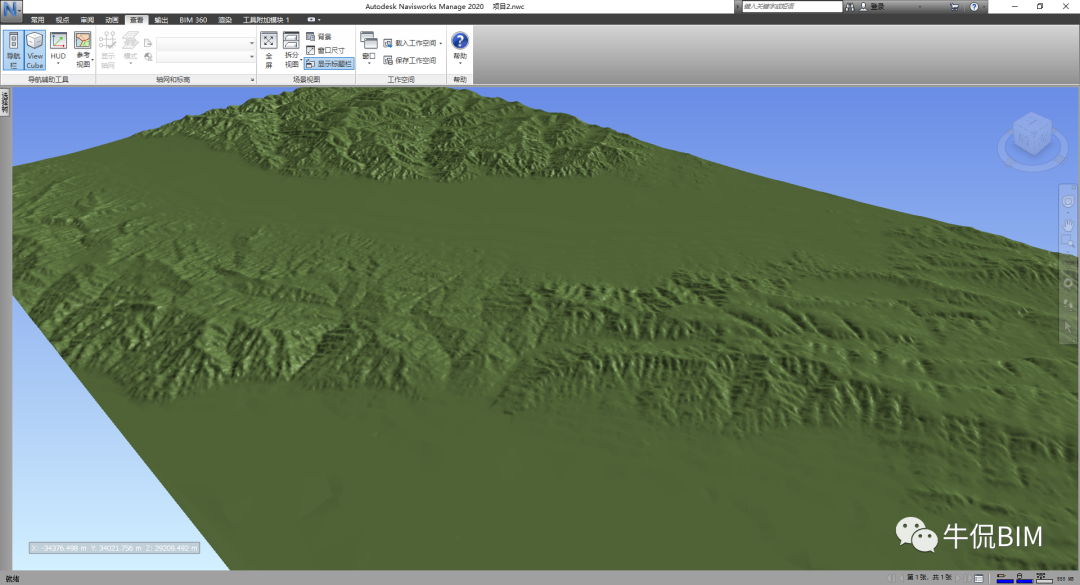The width and height of the screenshot is (1080, 585).
Task: Toggle the ViewCube display button
Action: pos(35,49)
